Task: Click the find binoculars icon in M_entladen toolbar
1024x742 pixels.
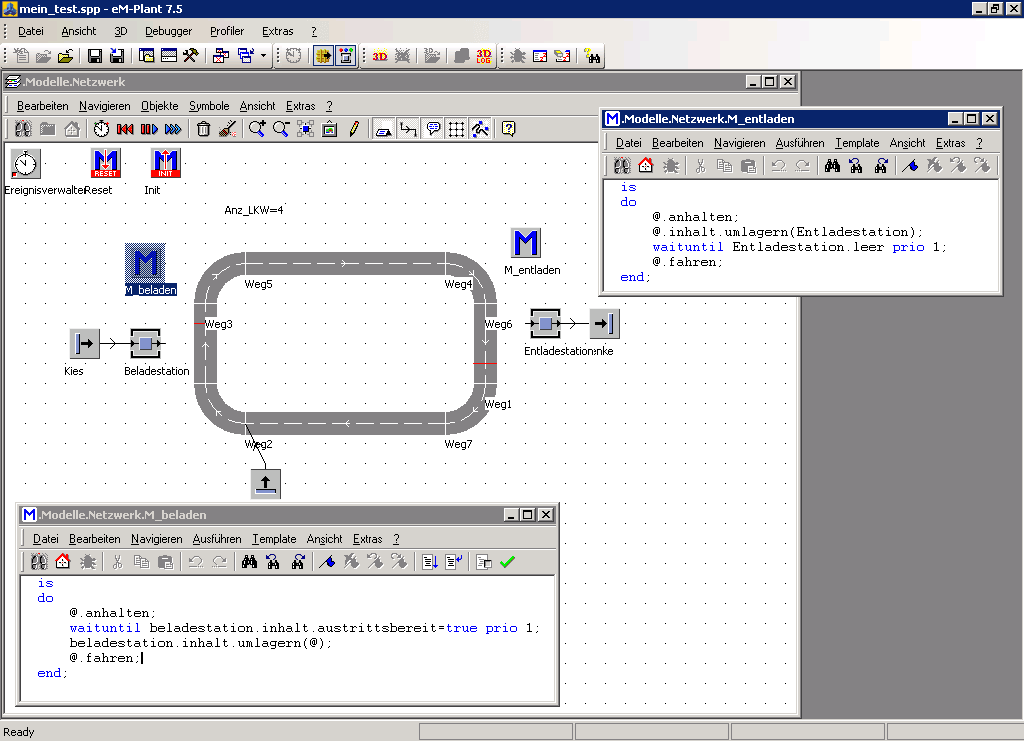Action: [832, 166]
